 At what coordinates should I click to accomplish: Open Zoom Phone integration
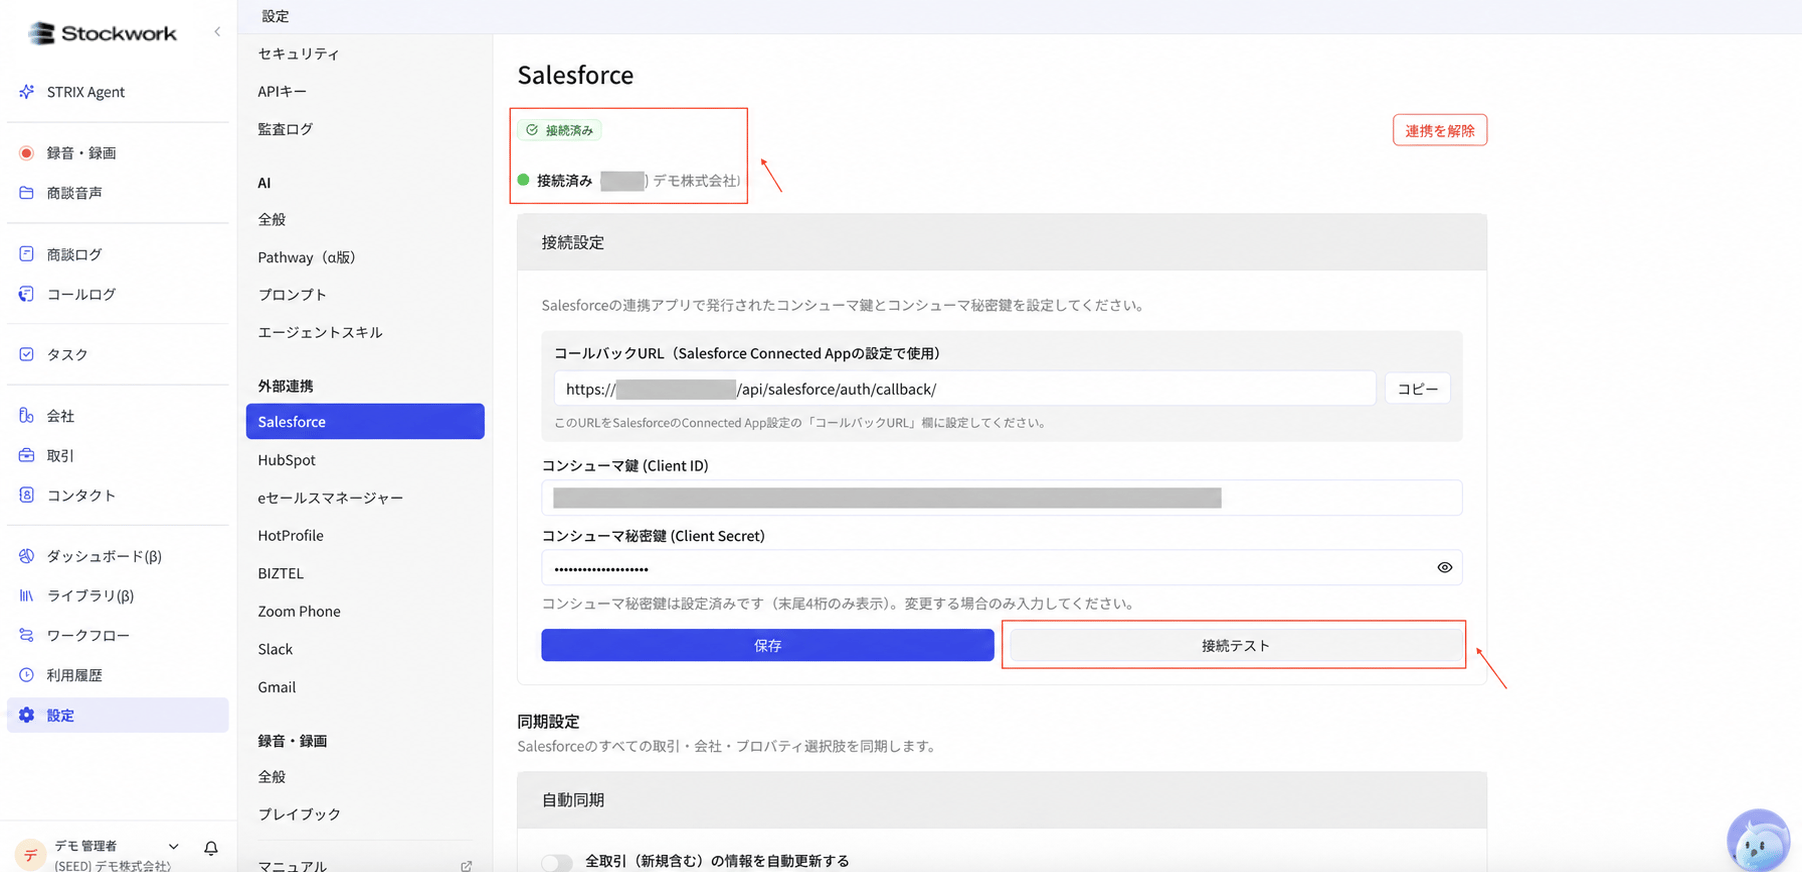tap(299, 611)
